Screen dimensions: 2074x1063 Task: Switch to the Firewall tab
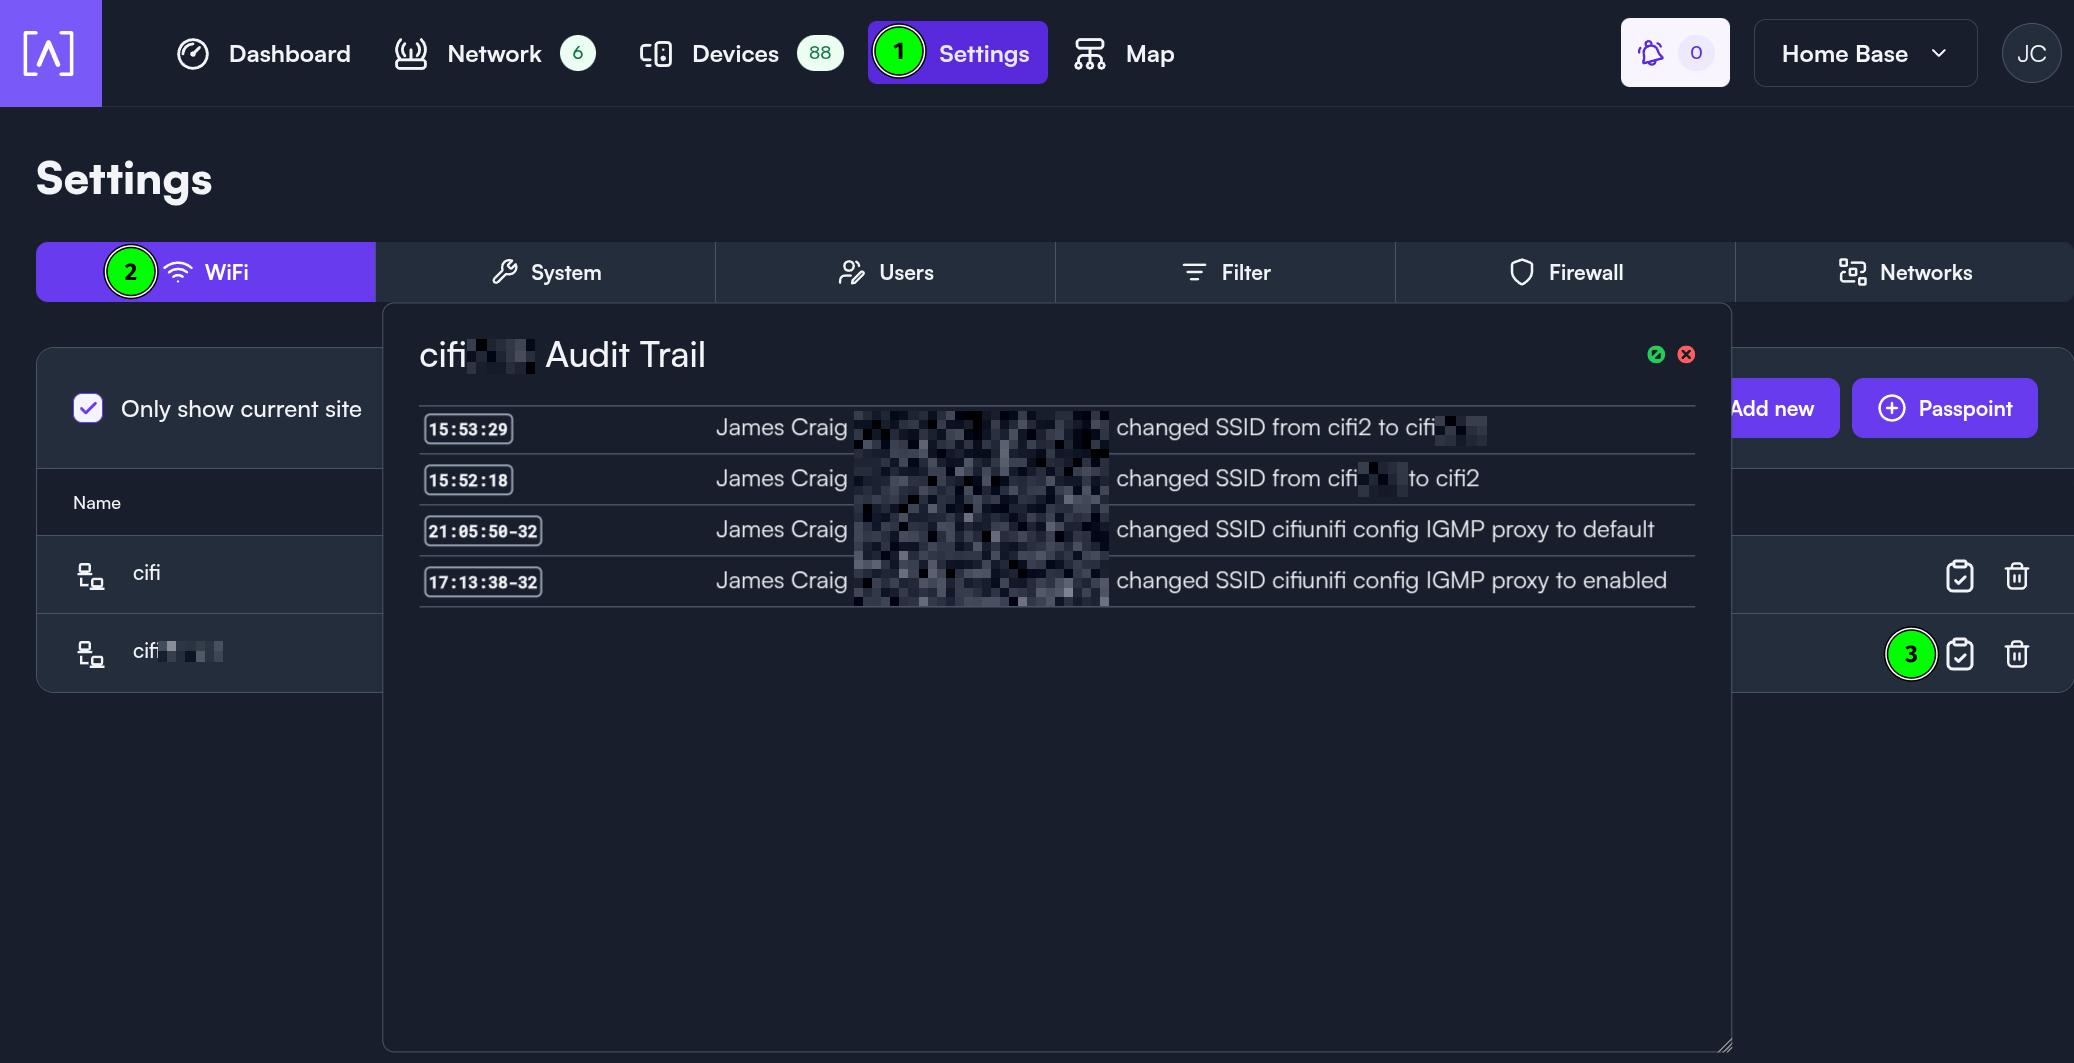click(x=1565, y=272)
